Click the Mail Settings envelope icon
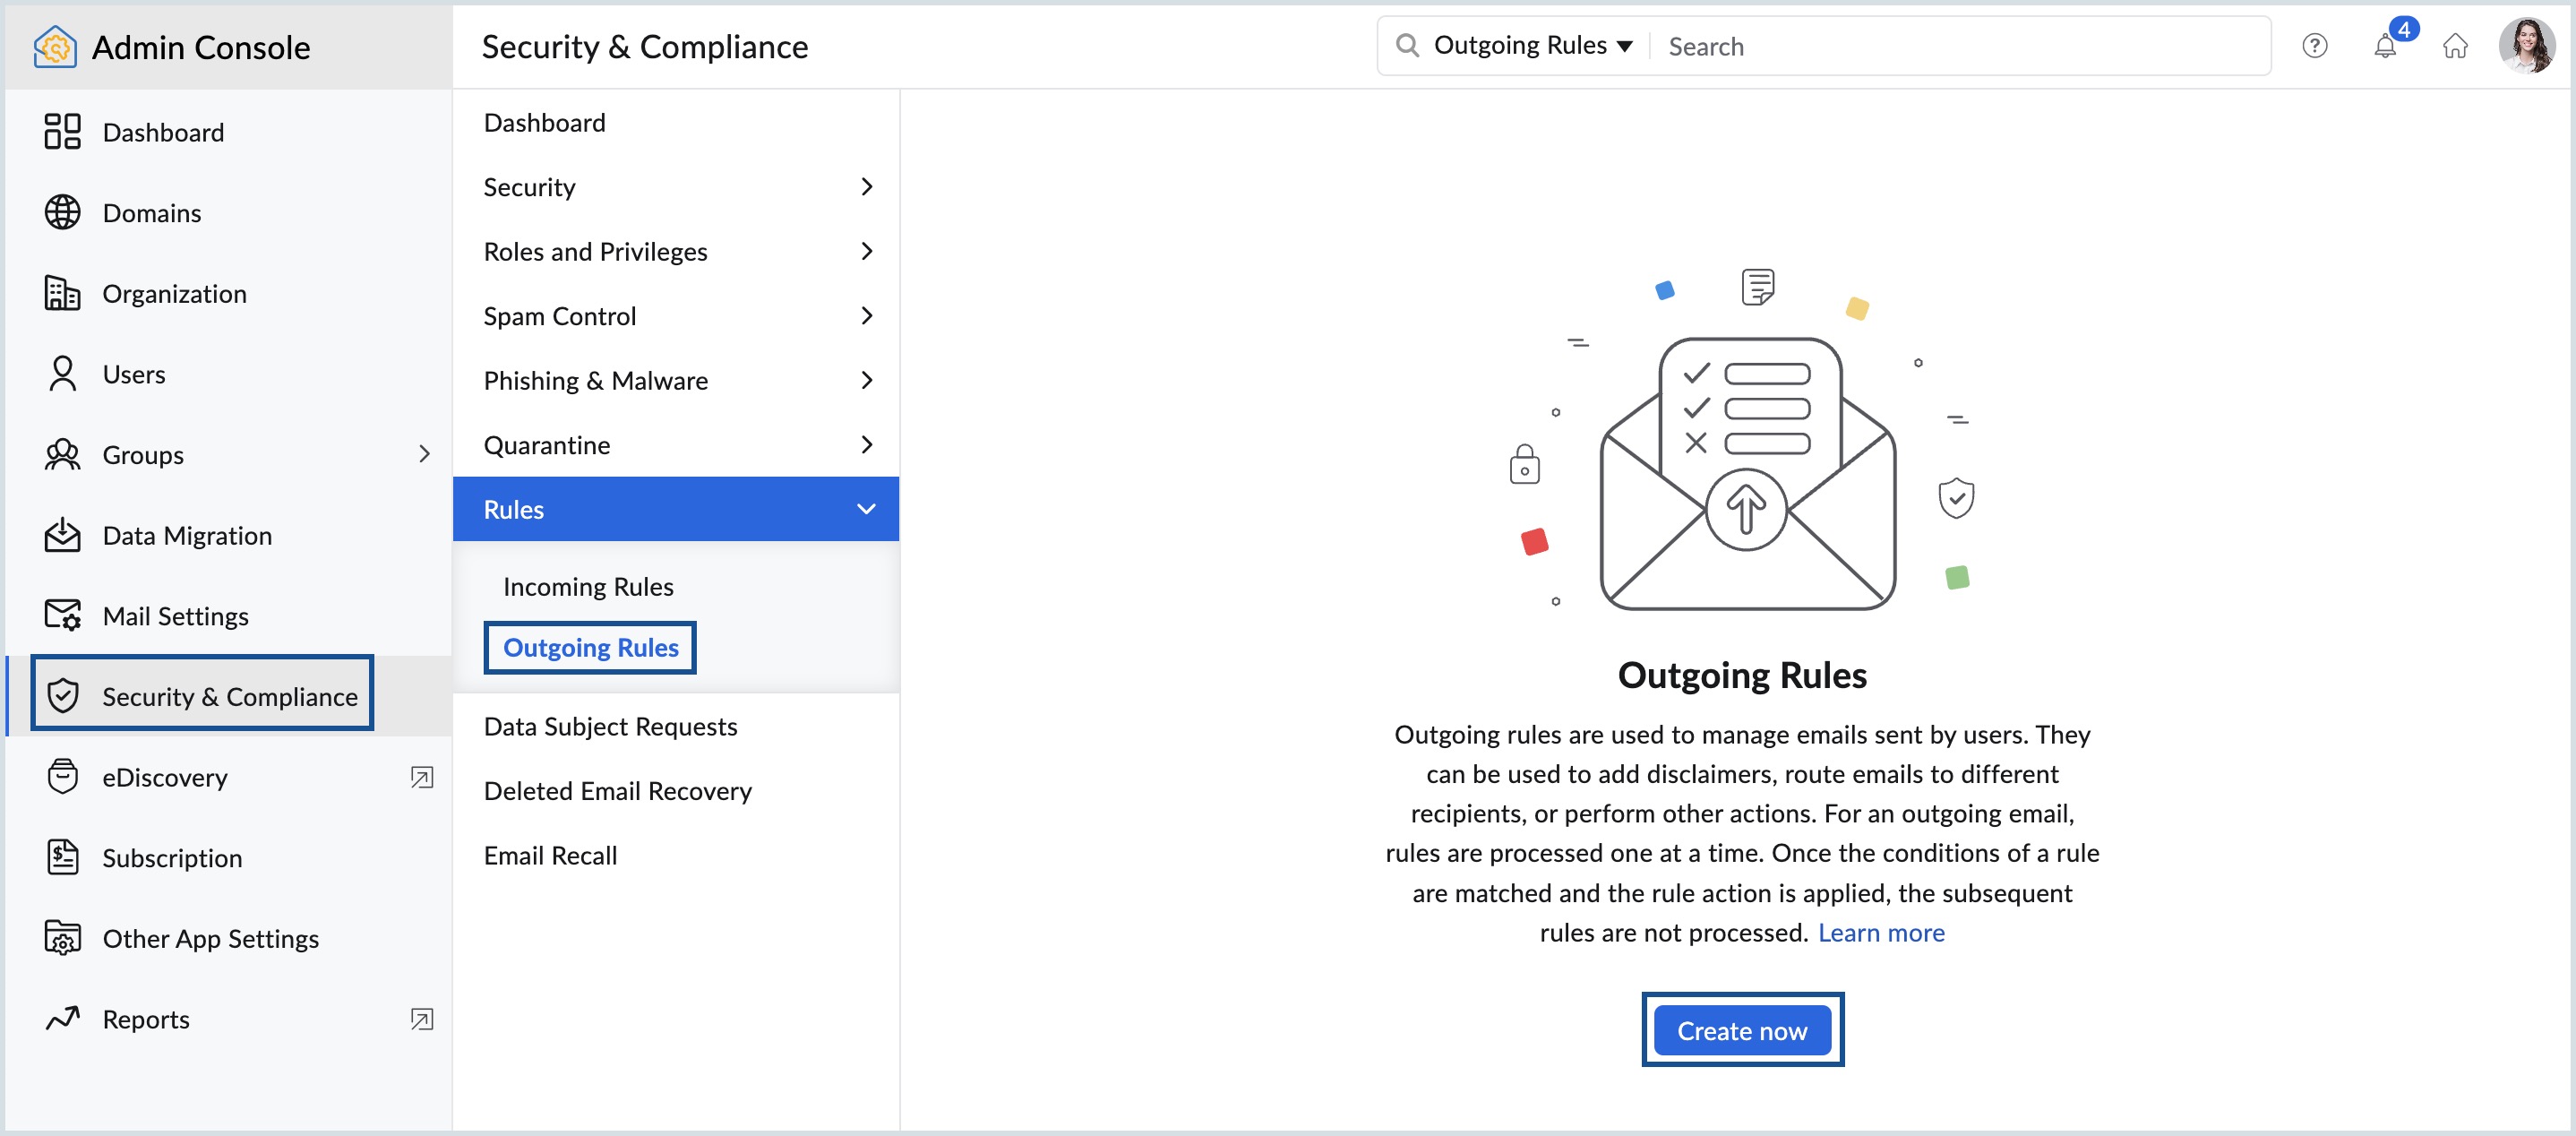This screenshot has width=2576, height=1136. point(61,616)
